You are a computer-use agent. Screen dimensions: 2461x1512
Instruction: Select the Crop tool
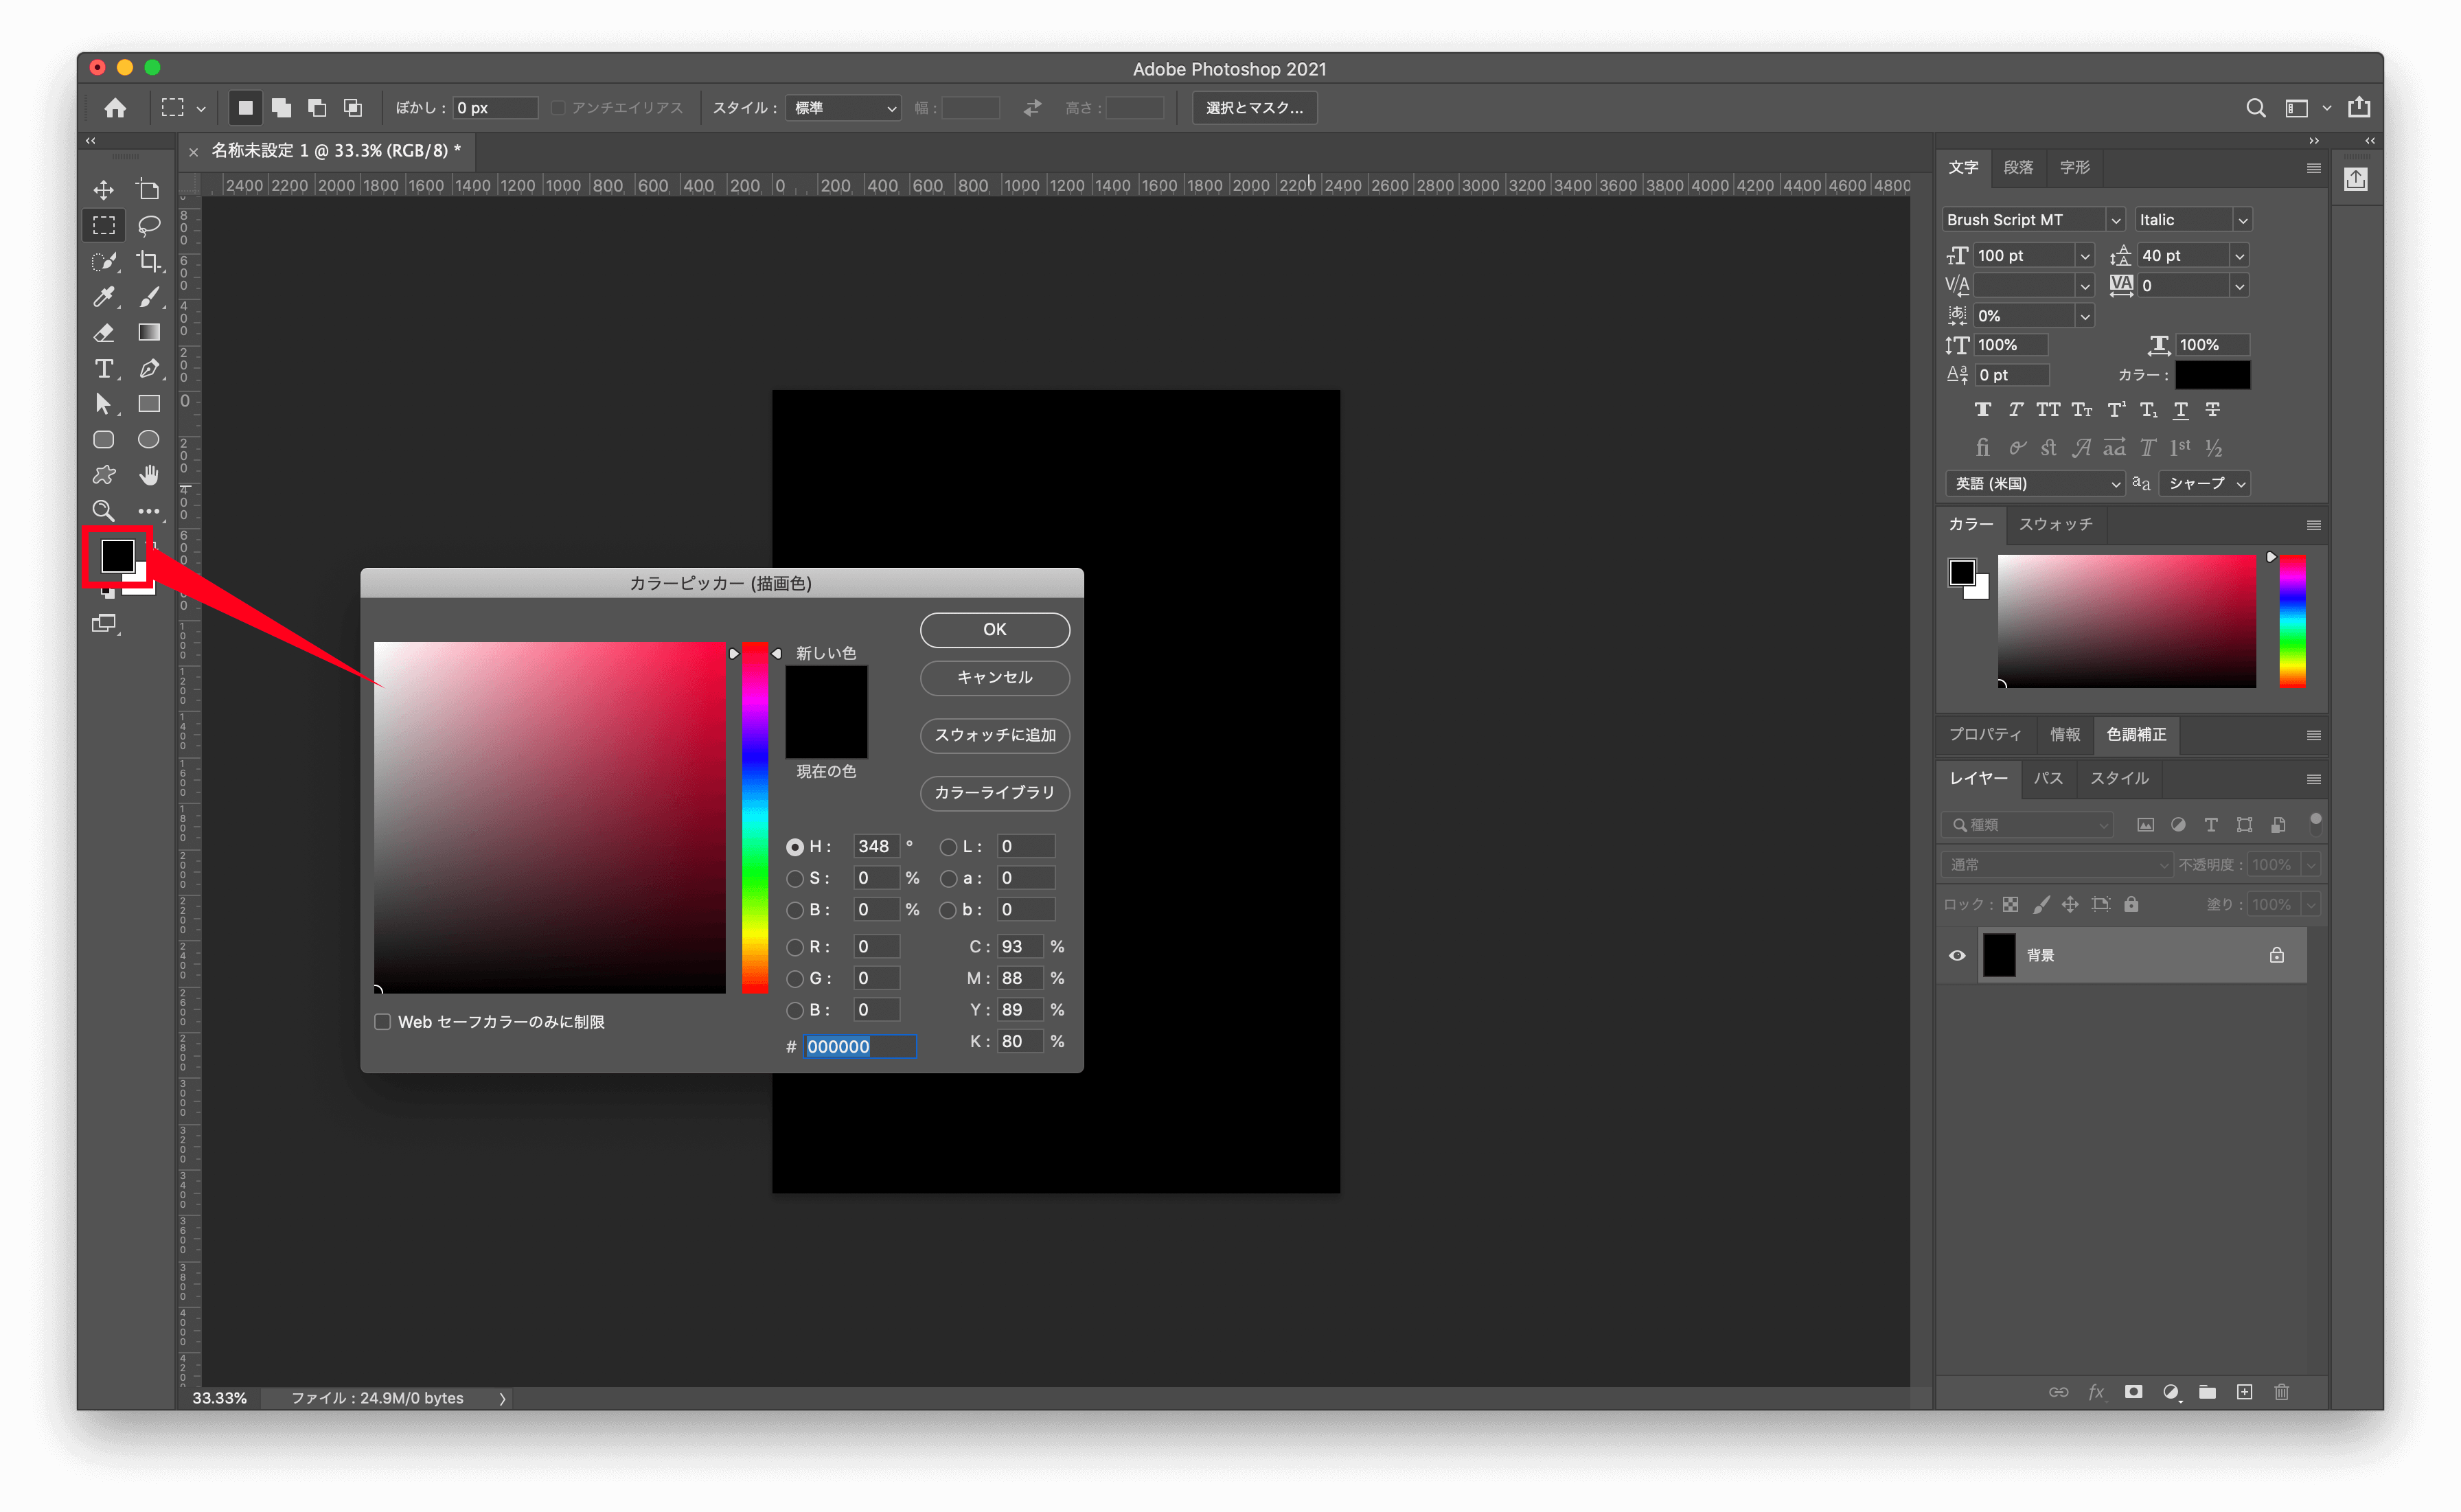click(x=149, y=261)
